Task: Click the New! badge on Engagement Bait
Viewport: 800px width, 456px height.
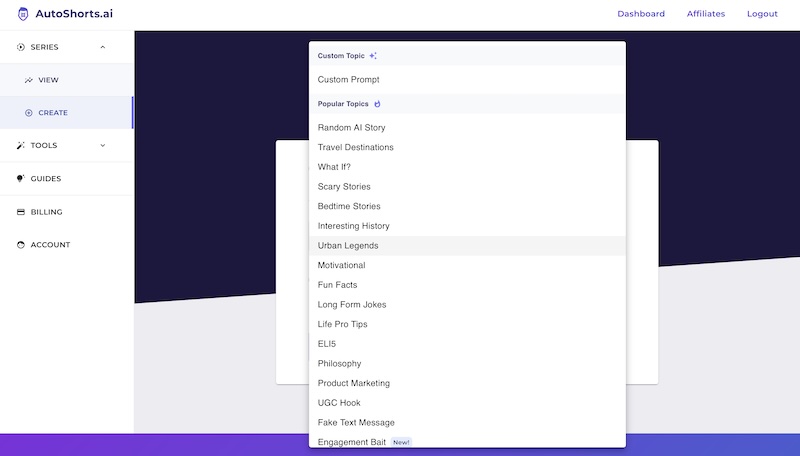Action: click(401, 442)
